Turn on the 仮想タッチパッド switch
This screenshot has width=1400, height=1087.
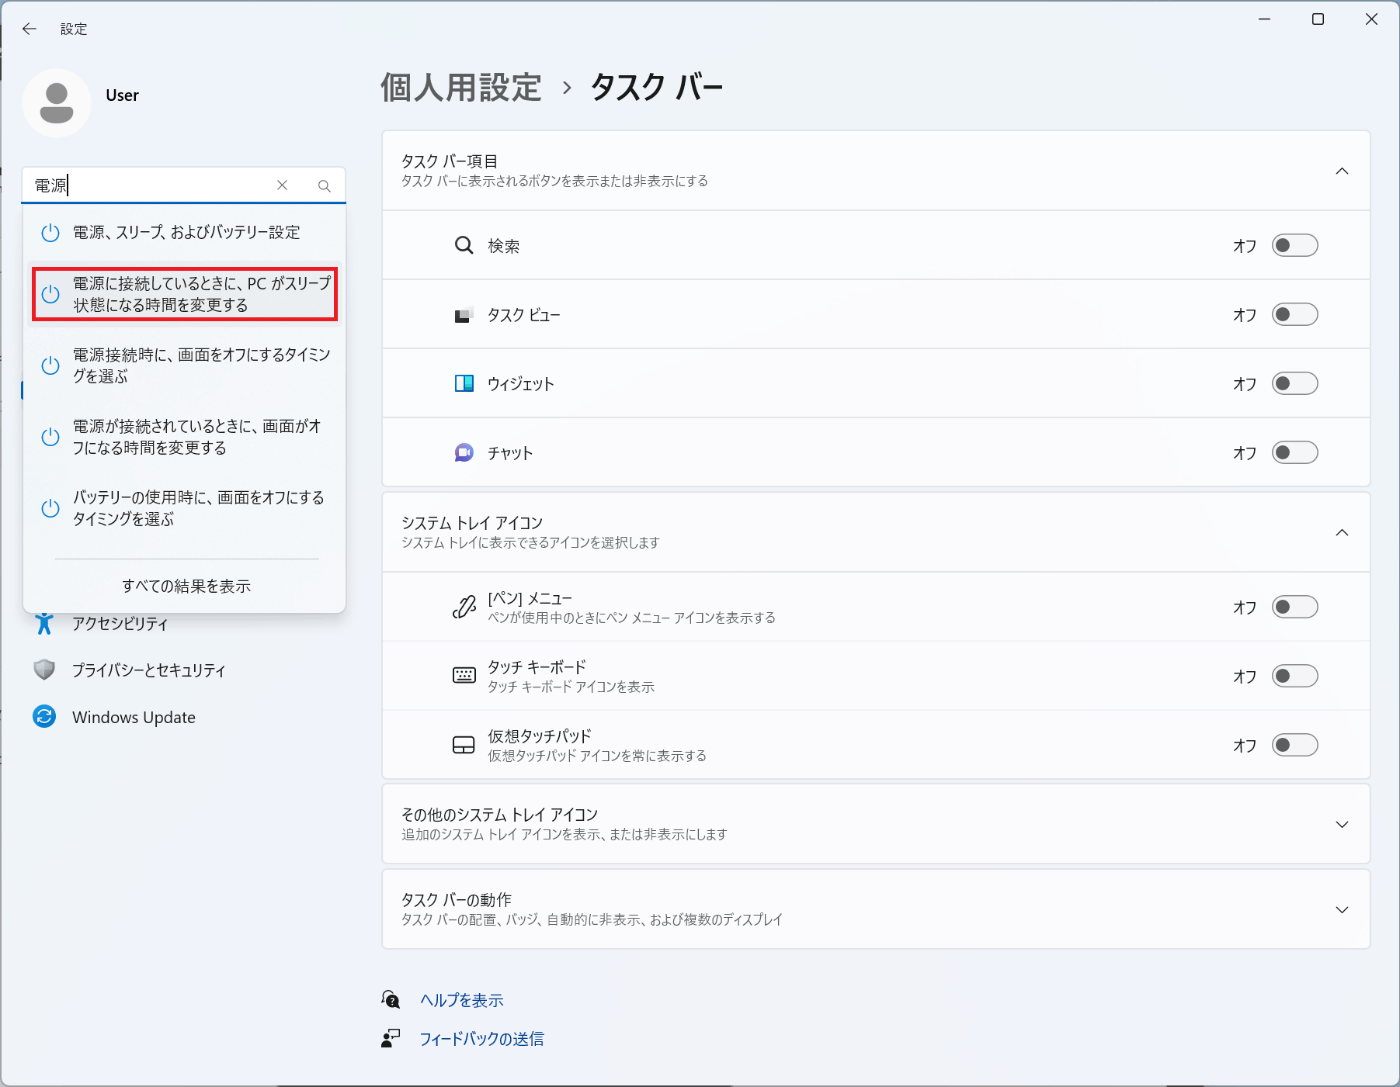[x=1295, y=745]
